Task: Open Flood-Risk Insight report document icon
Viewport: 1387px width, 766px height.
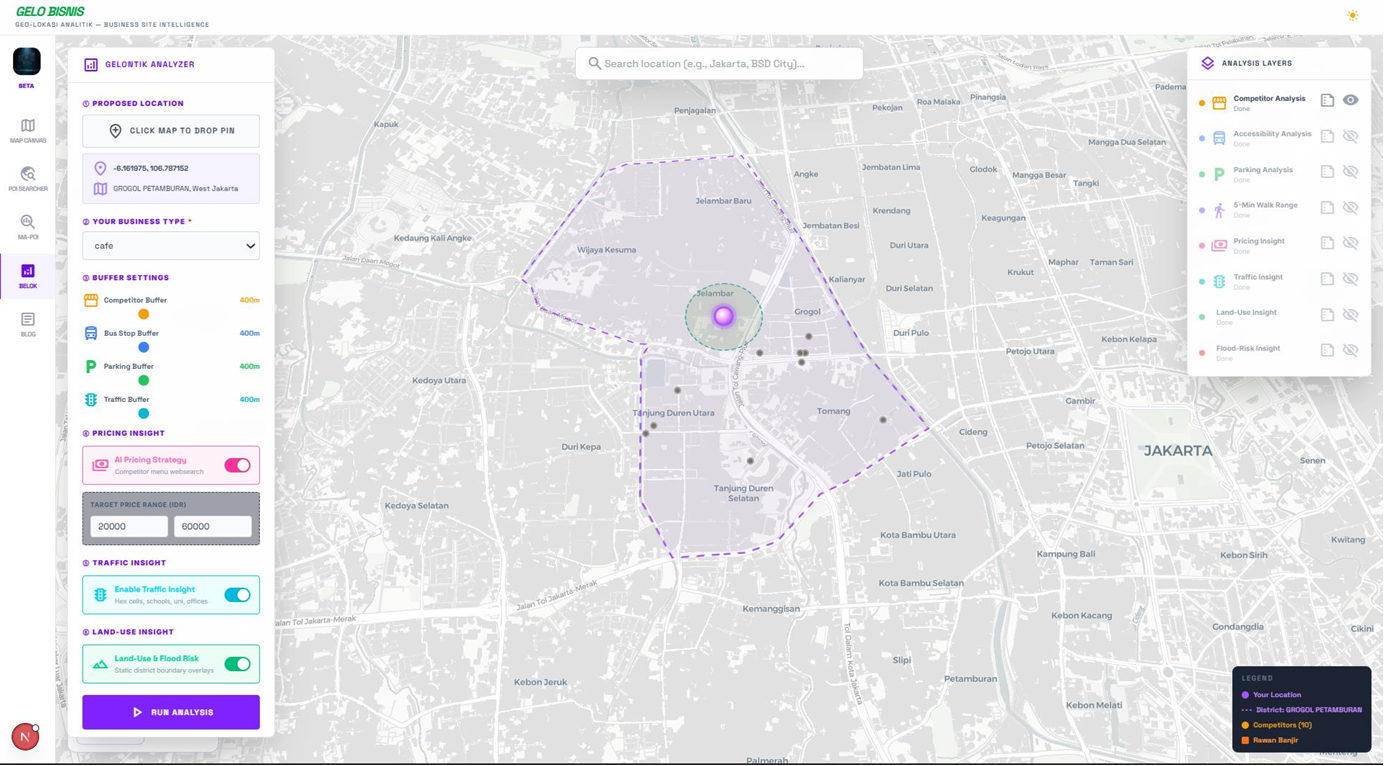Action: point(1331,352)
